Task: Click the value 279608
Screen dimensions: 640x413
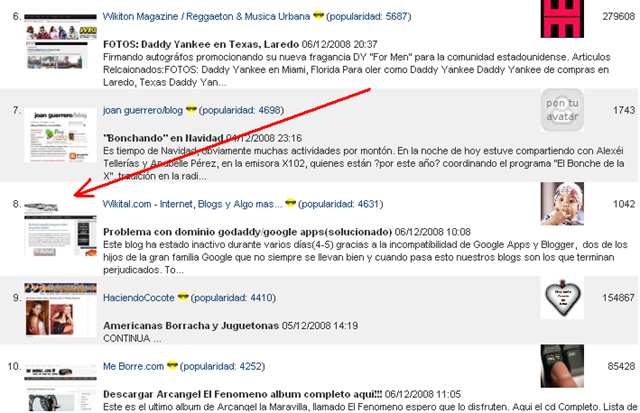Action: pos(619,16)
